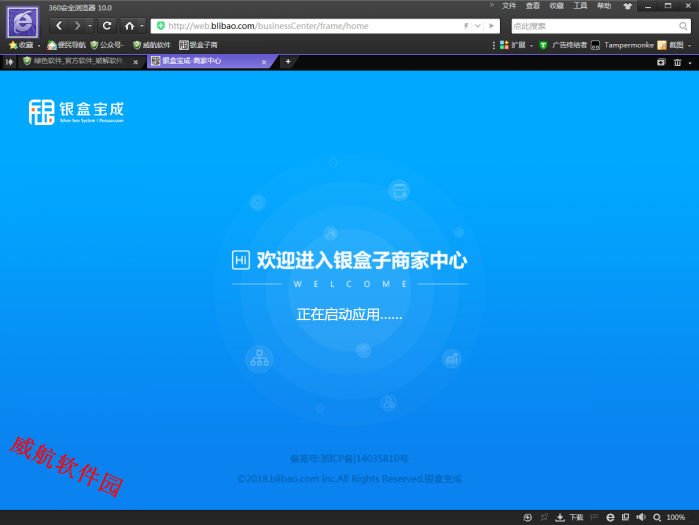Screen dimensions: 699x525
Task: Click the browser back arrow
Action: pyautogui.click(x=59, y=26)
